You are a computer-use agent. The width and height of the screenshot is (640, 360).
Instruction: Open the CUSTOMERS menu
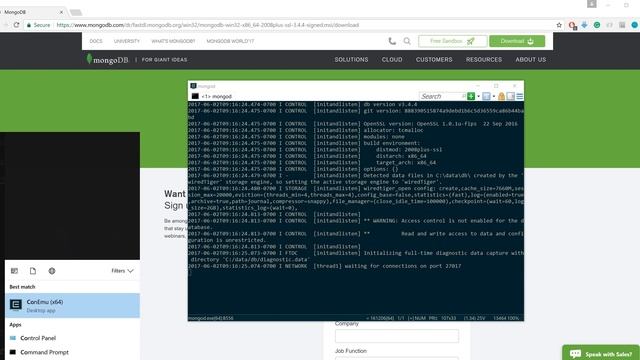(x=434, y=60)
